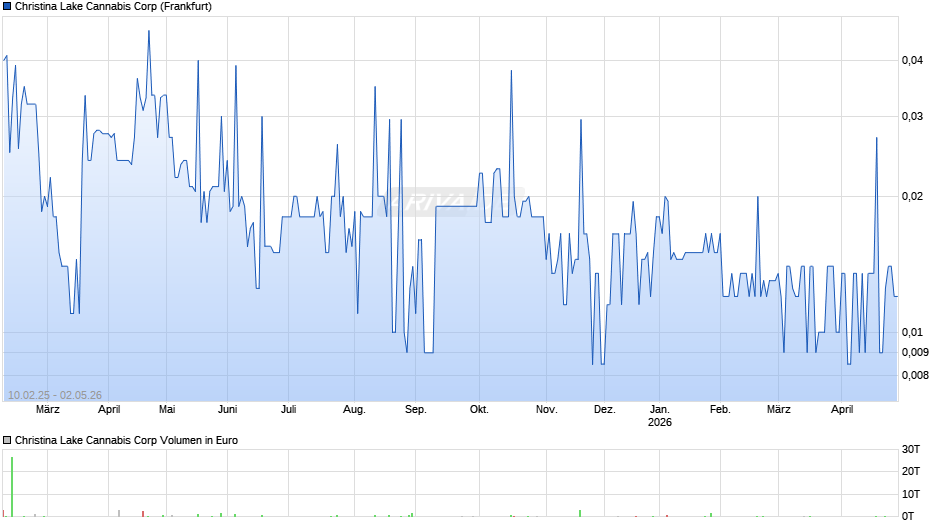Image resolution: width=940 pixels, height=526 pixels.
Task: Click the label 'Christina Lake Cannabis Corp Volumen in Euro'
Action: [126, 440]
